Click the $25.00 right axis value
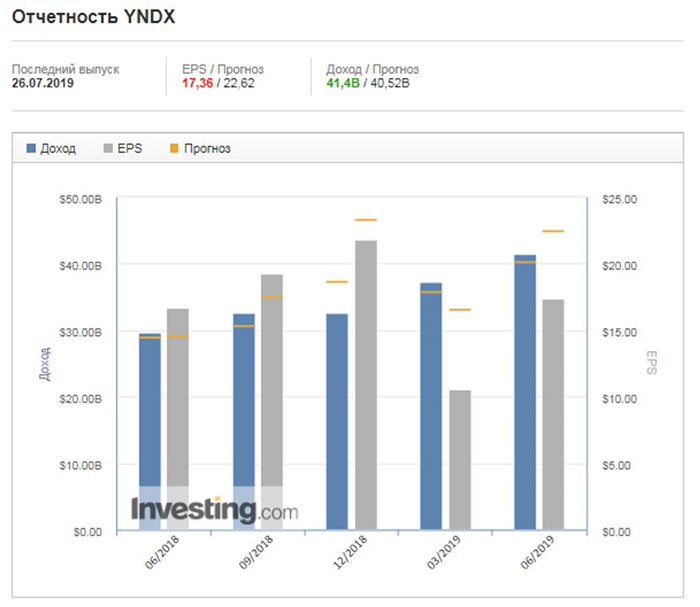700x607 pixels. (x=619, y=199)
